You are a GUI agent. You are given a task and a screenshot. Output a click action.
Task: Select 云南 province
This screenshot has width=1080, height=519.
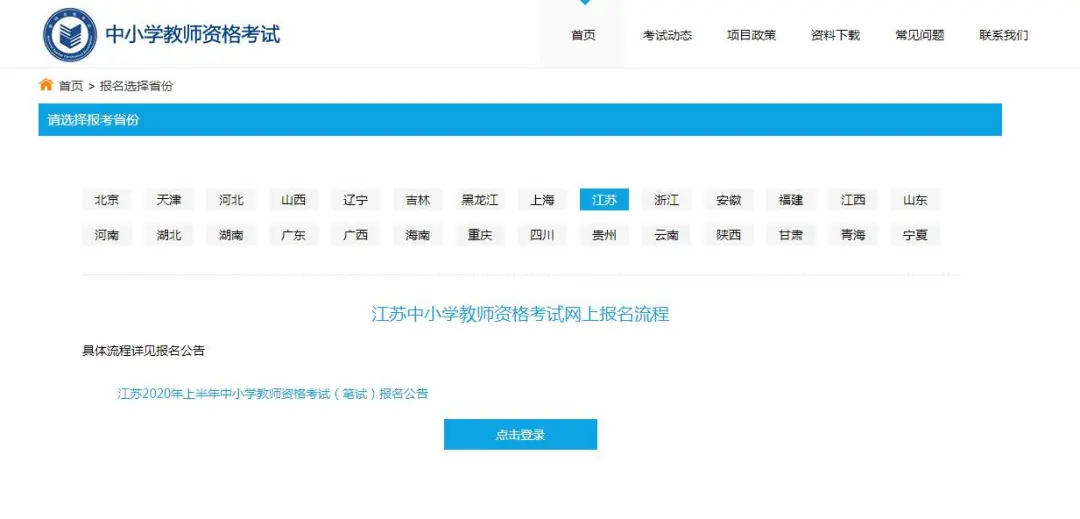pyautogui.click(x=667, y=235)
